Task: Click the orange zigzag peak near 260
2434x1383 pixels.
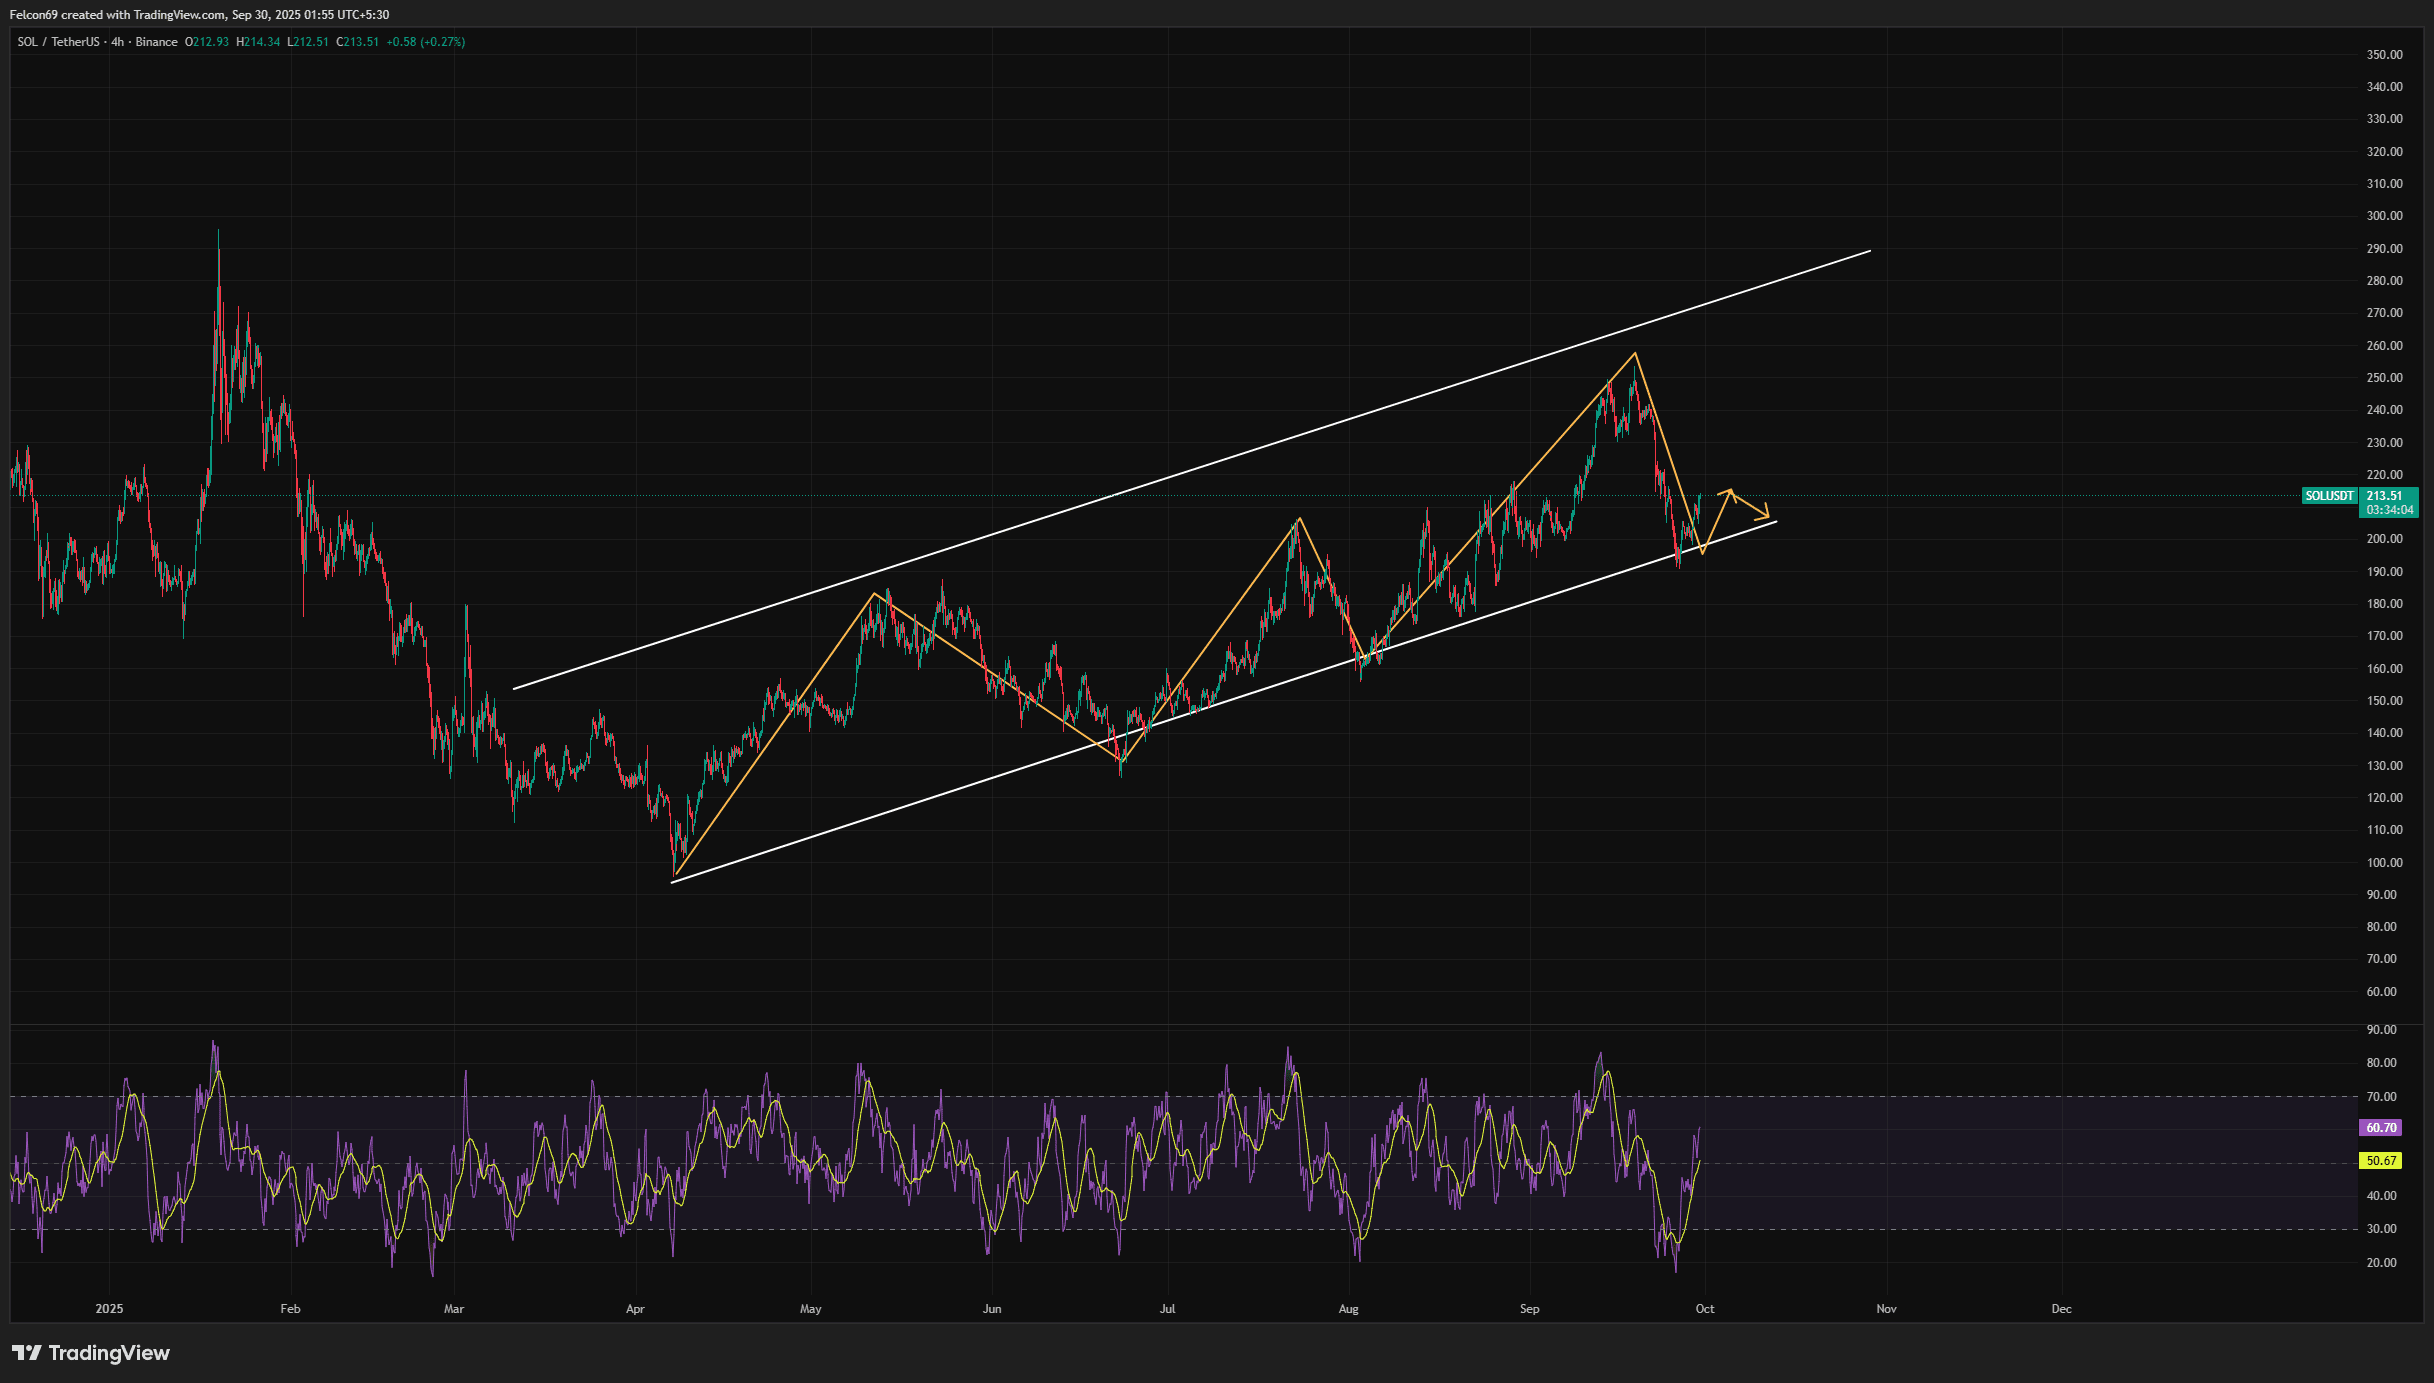Action: click(1635, 353)
